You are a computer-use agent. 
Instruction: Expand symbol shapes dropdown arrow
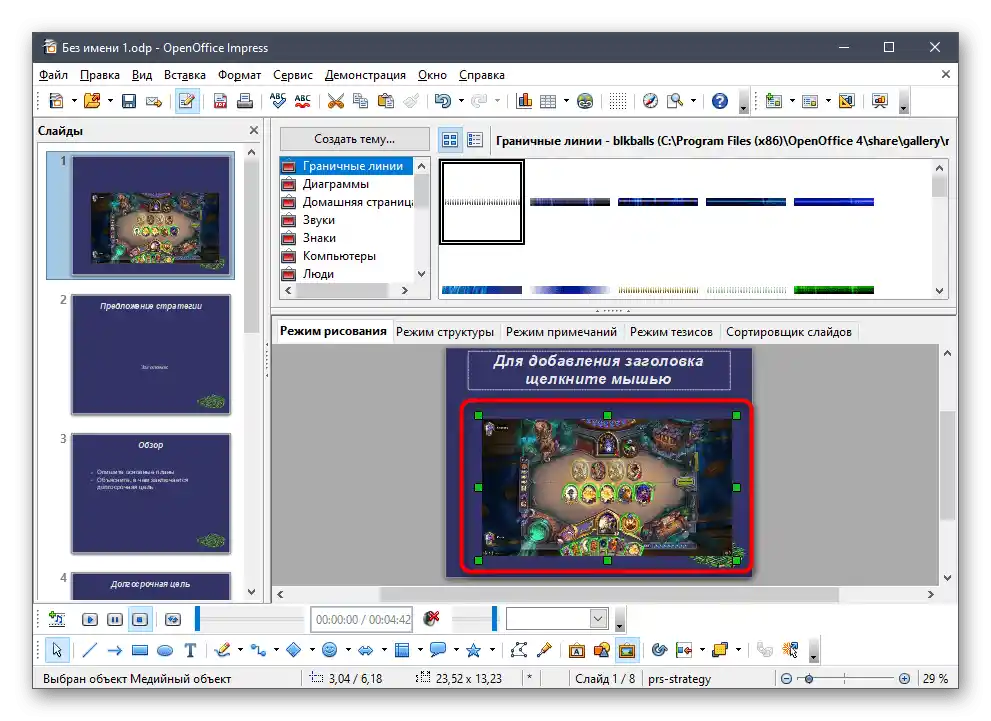tap(346, 650)
